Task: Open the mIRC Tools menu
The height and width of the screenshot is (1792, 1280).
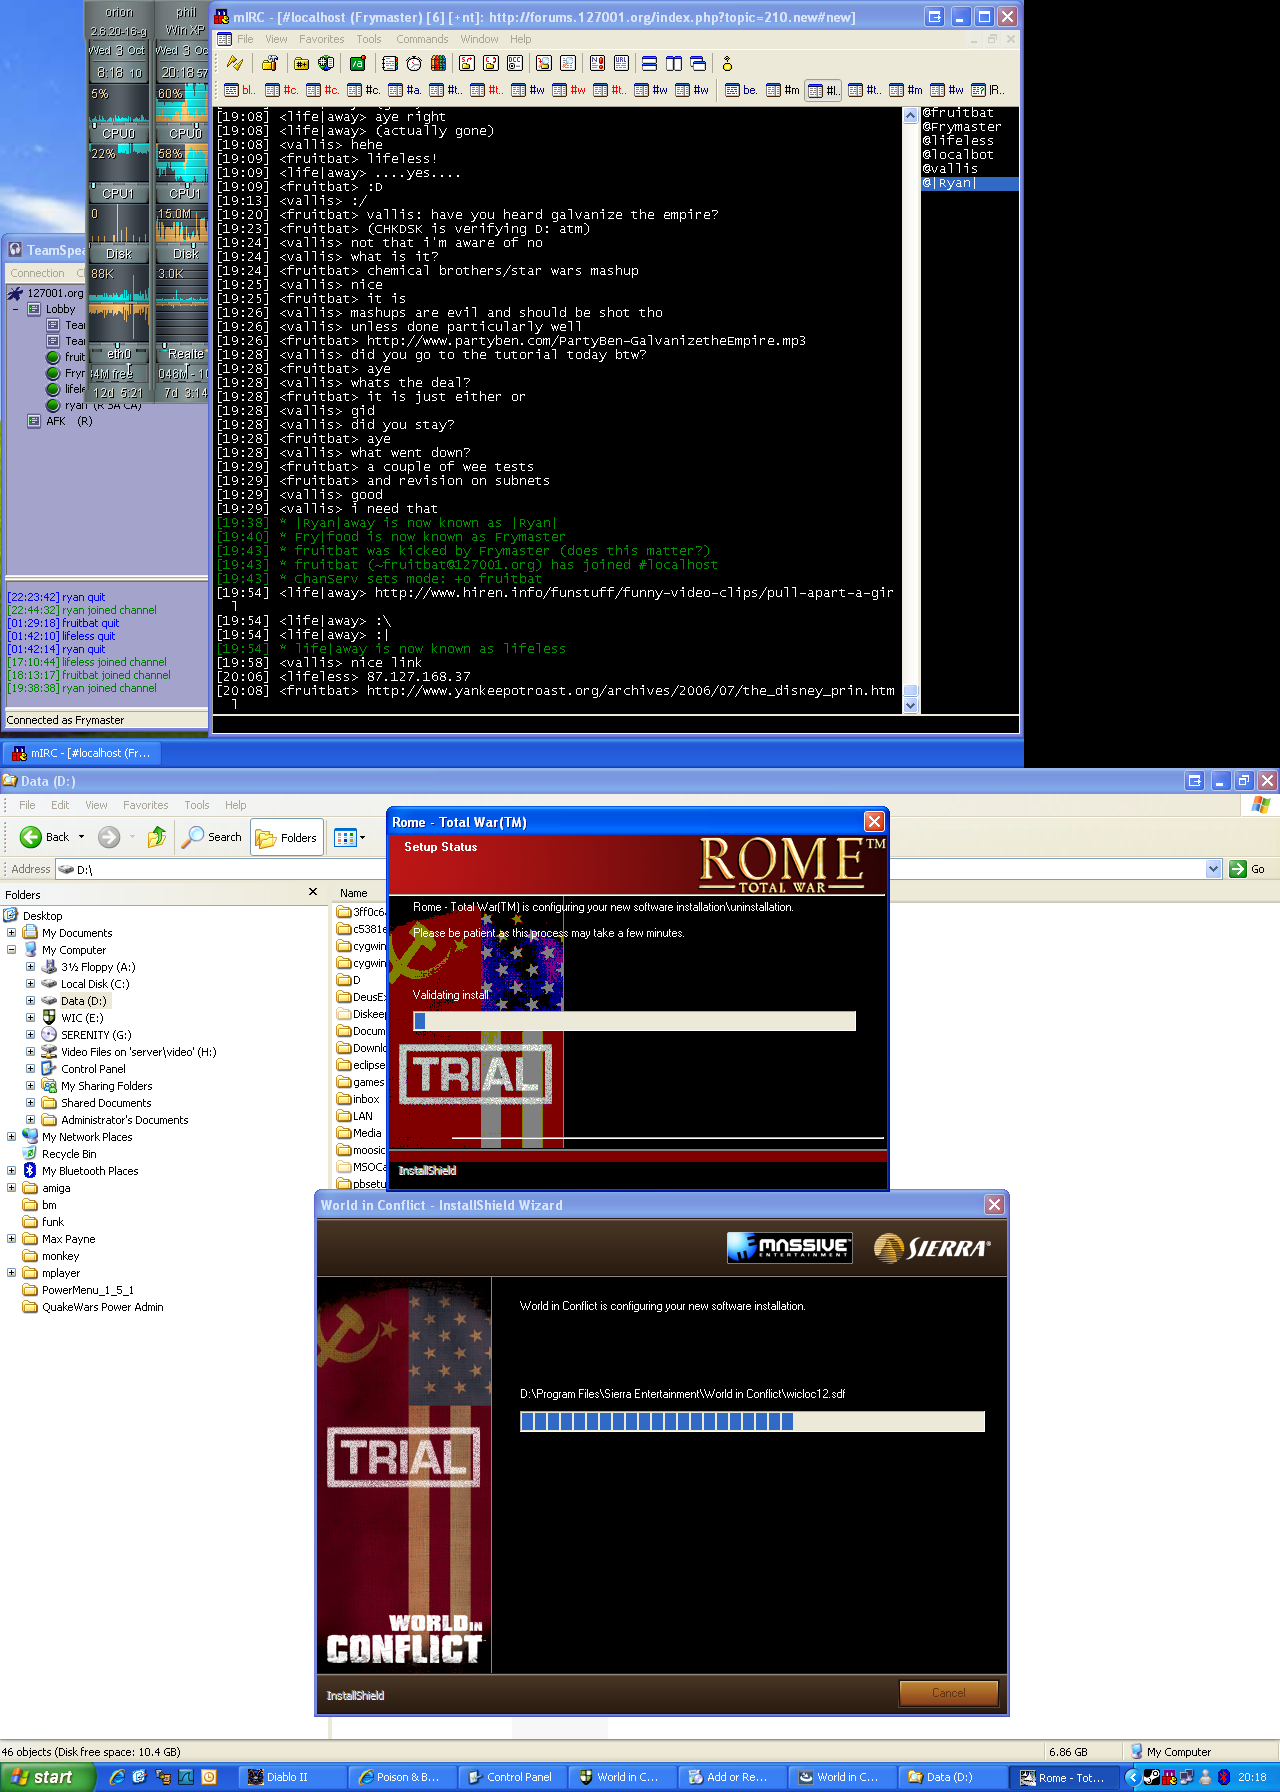Action: (369, 39)
